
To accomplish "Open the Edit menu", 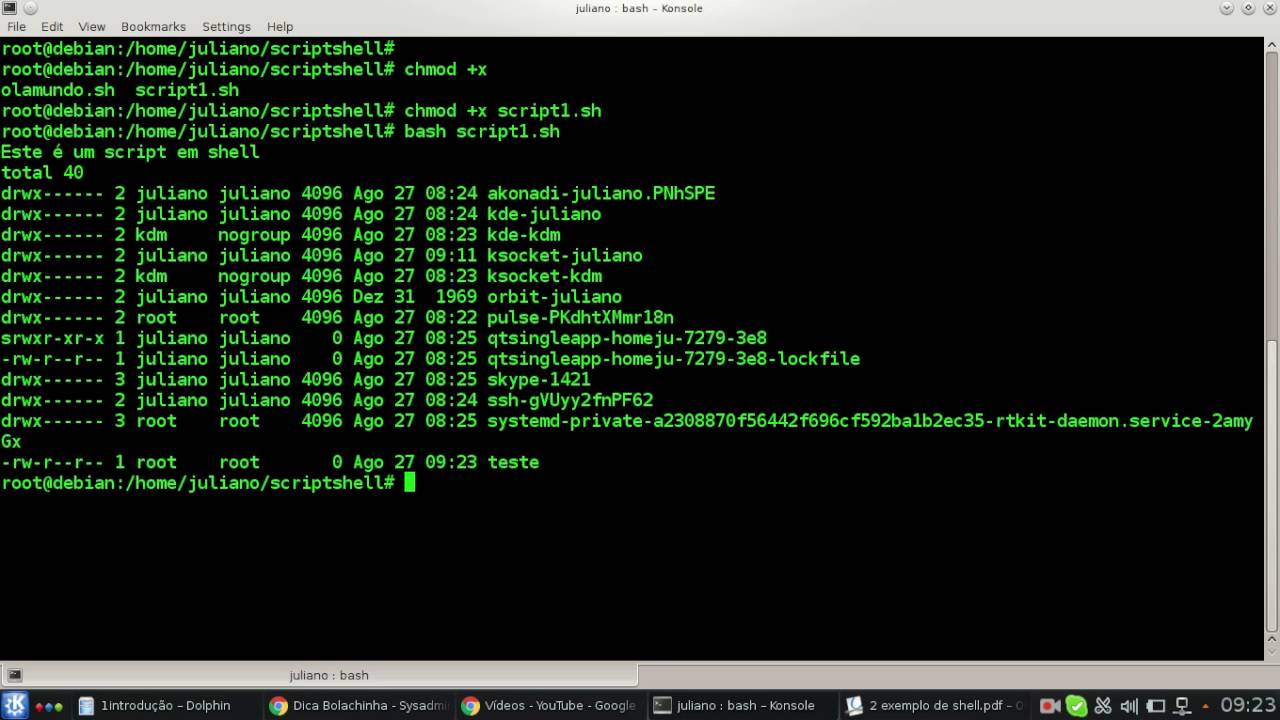I will click(52, 27).
